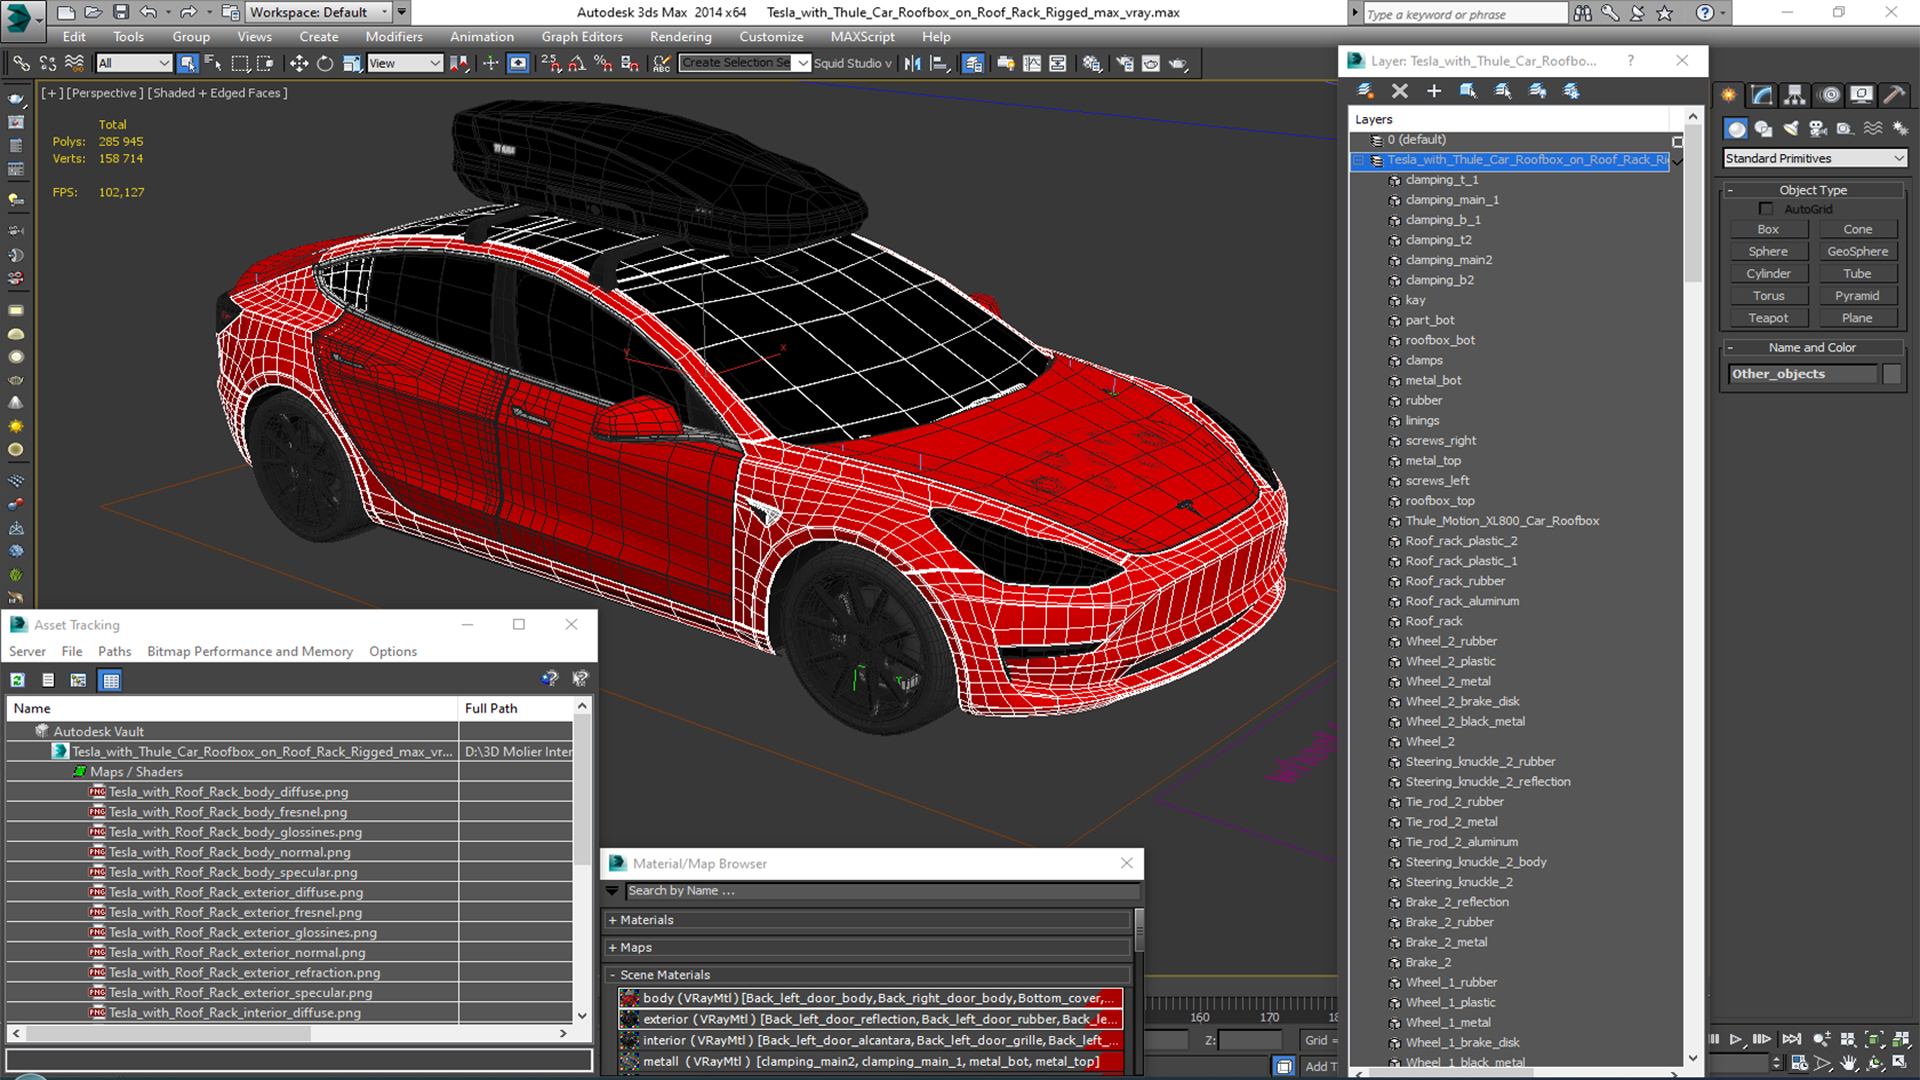Open the Modify command panel tab
1920x1080 pixels.
coord(1762,95)
